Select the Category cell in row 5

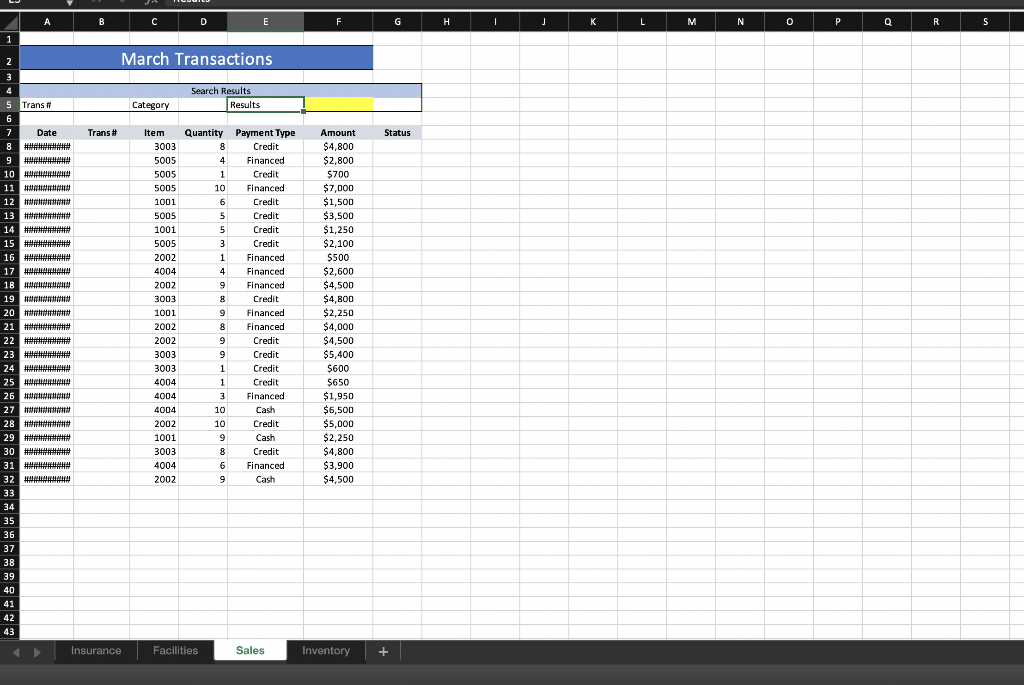point(153,104)
